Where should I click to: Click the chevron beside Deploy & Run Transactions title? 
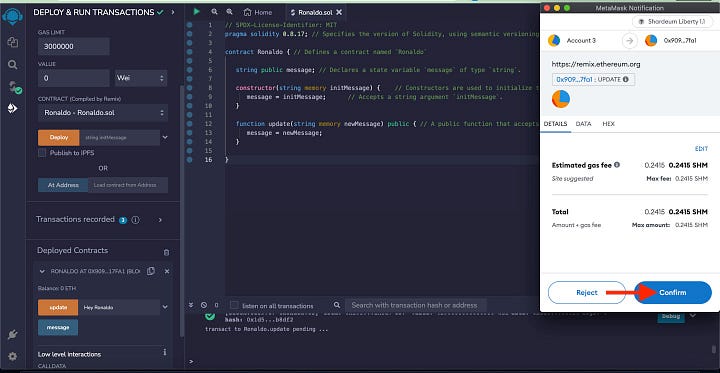pyautogui.click(x=173, y=12)
